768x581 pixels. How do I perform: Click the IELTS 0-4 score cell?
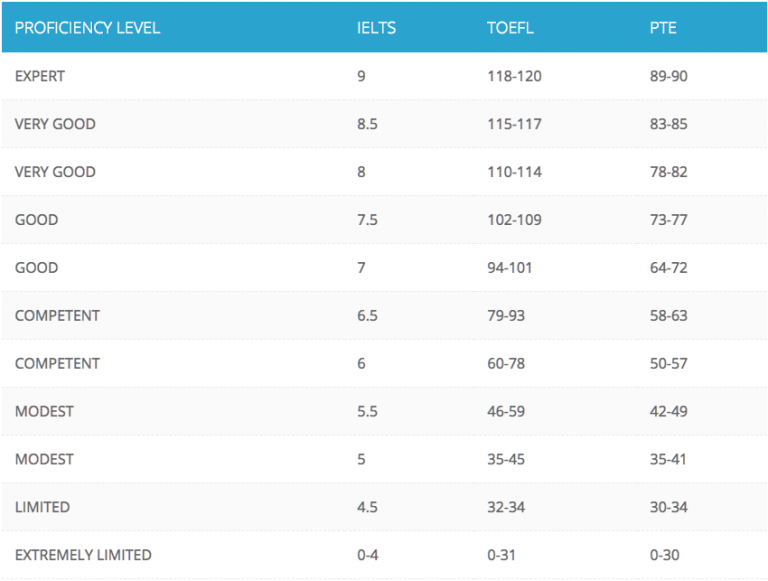pos(368,555)
